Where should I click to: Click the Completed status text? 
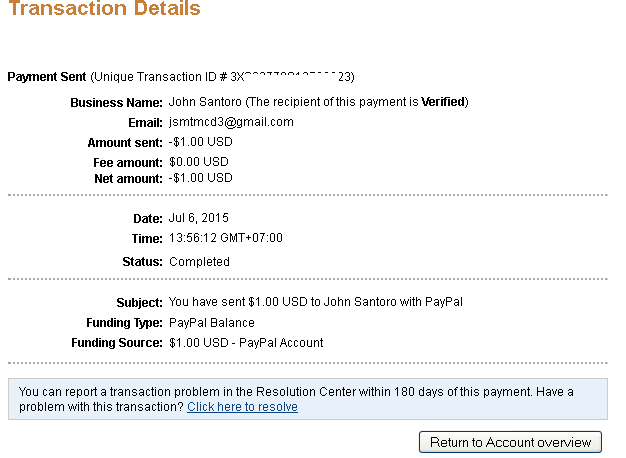pyautogui.click(x=199, y=262)
